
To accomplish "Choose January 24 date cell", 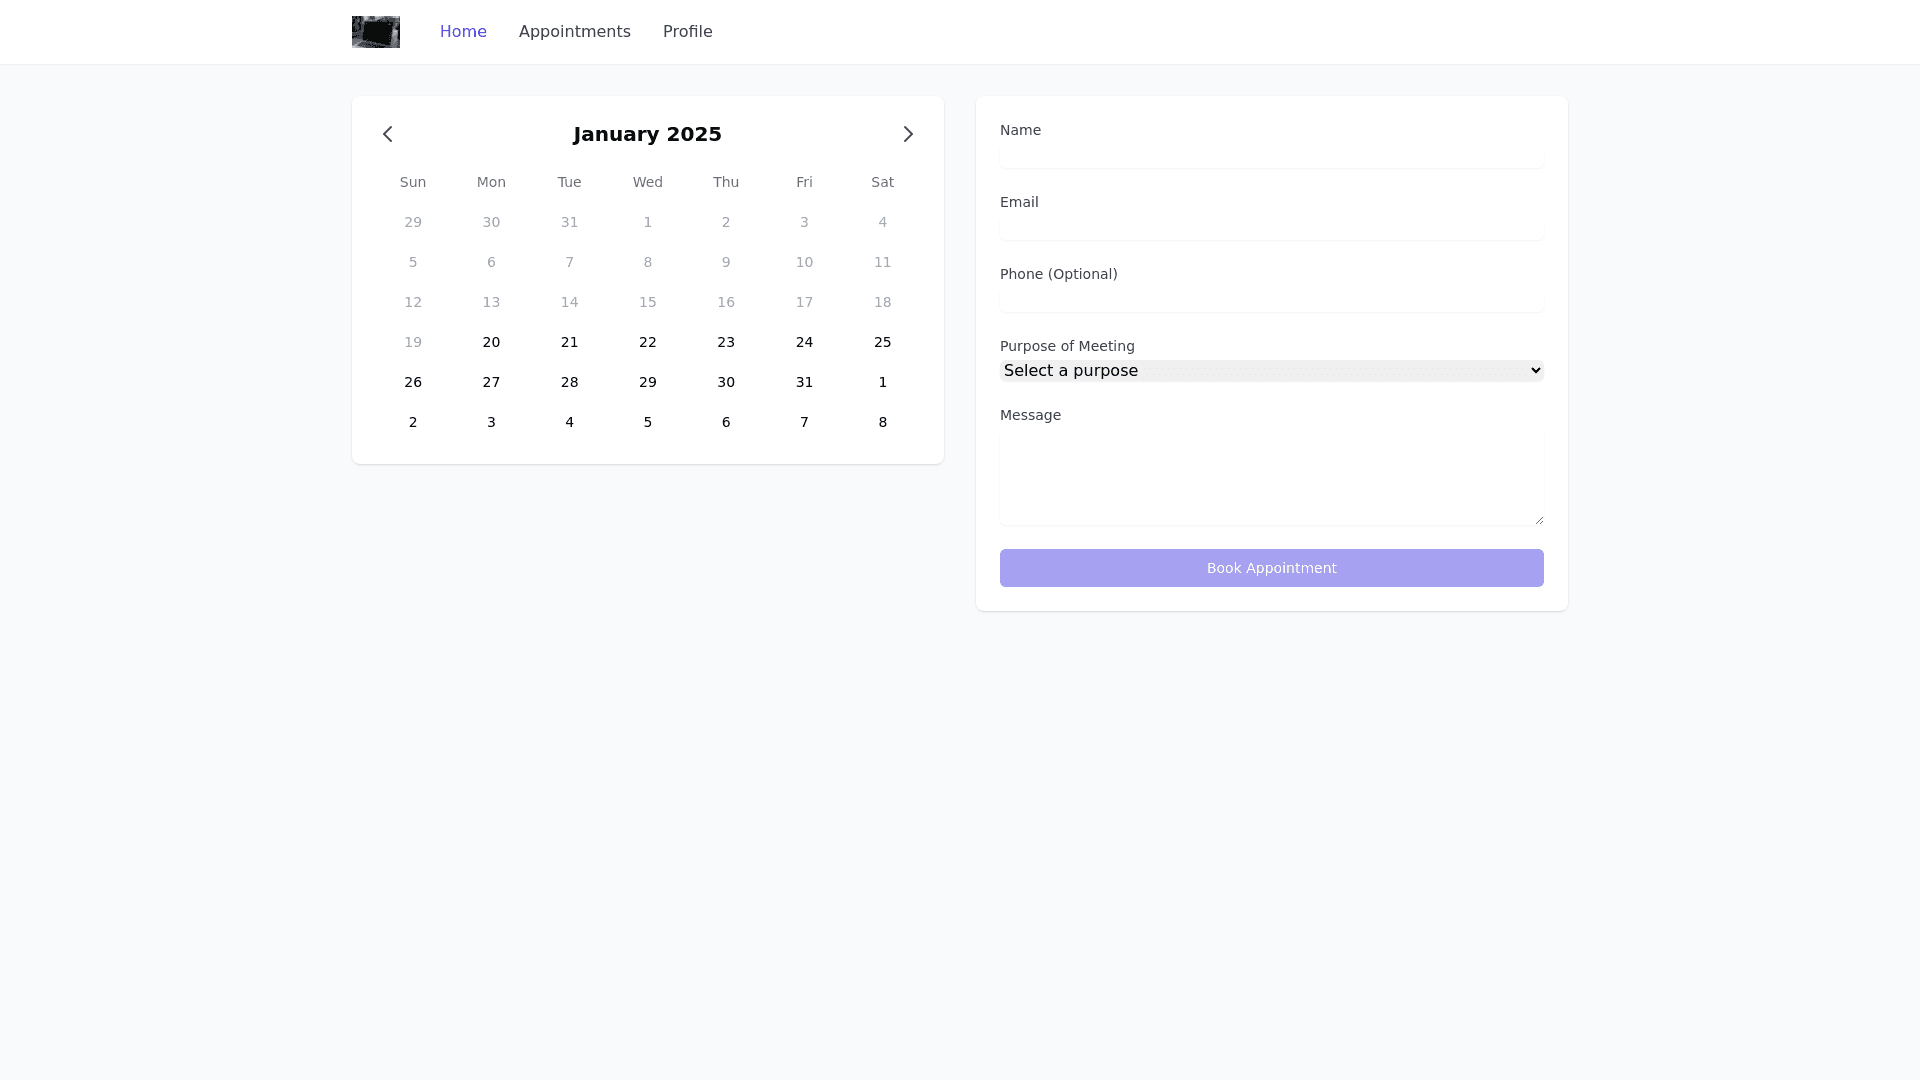I will point(804,342).
